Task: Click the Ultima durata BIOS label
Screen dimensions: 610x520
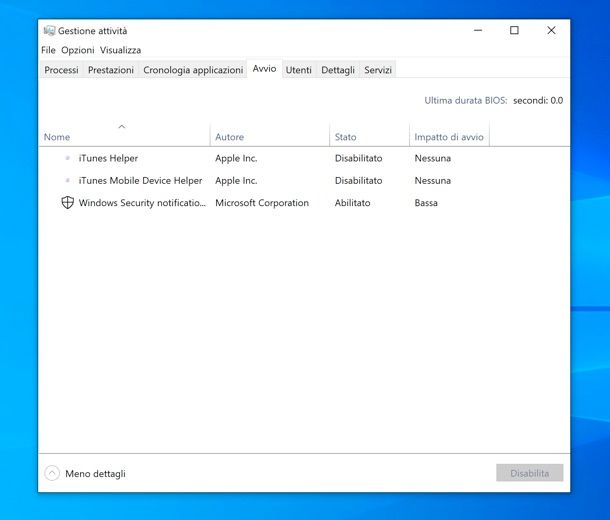Action: point(466,100)
